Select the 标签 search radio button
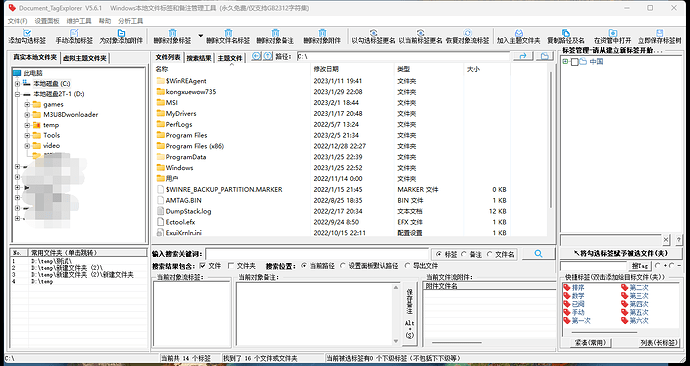690x366 pixels. [439, 254]
